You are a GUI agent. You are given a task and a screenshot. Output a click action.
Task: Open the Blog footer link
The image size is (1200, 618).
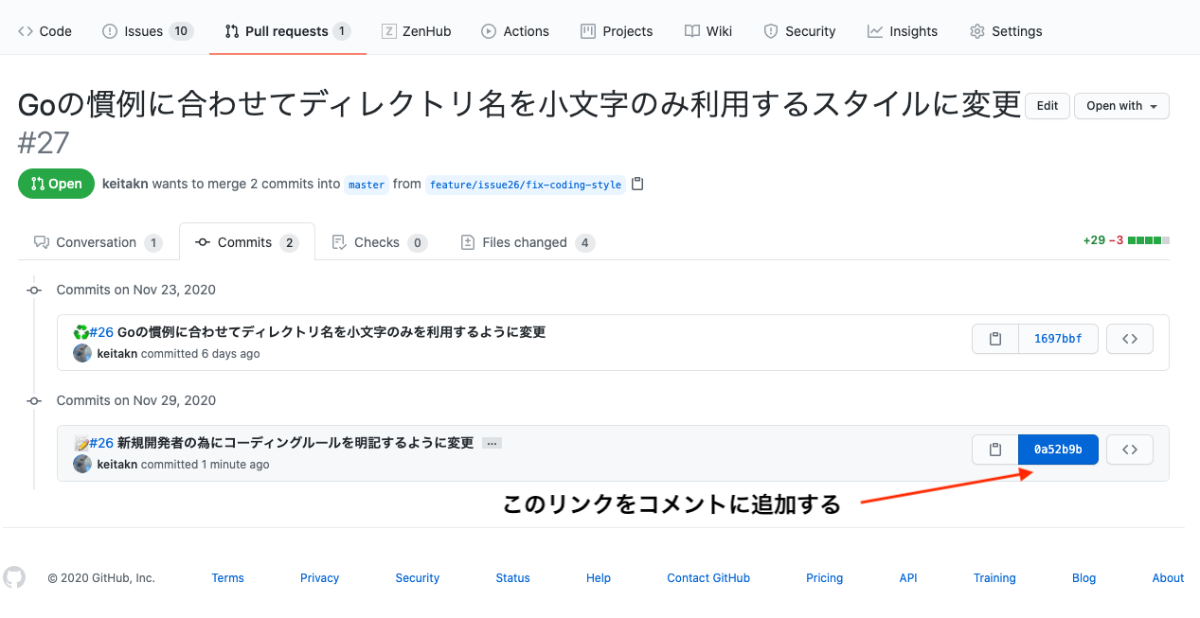coord(1084,578)
